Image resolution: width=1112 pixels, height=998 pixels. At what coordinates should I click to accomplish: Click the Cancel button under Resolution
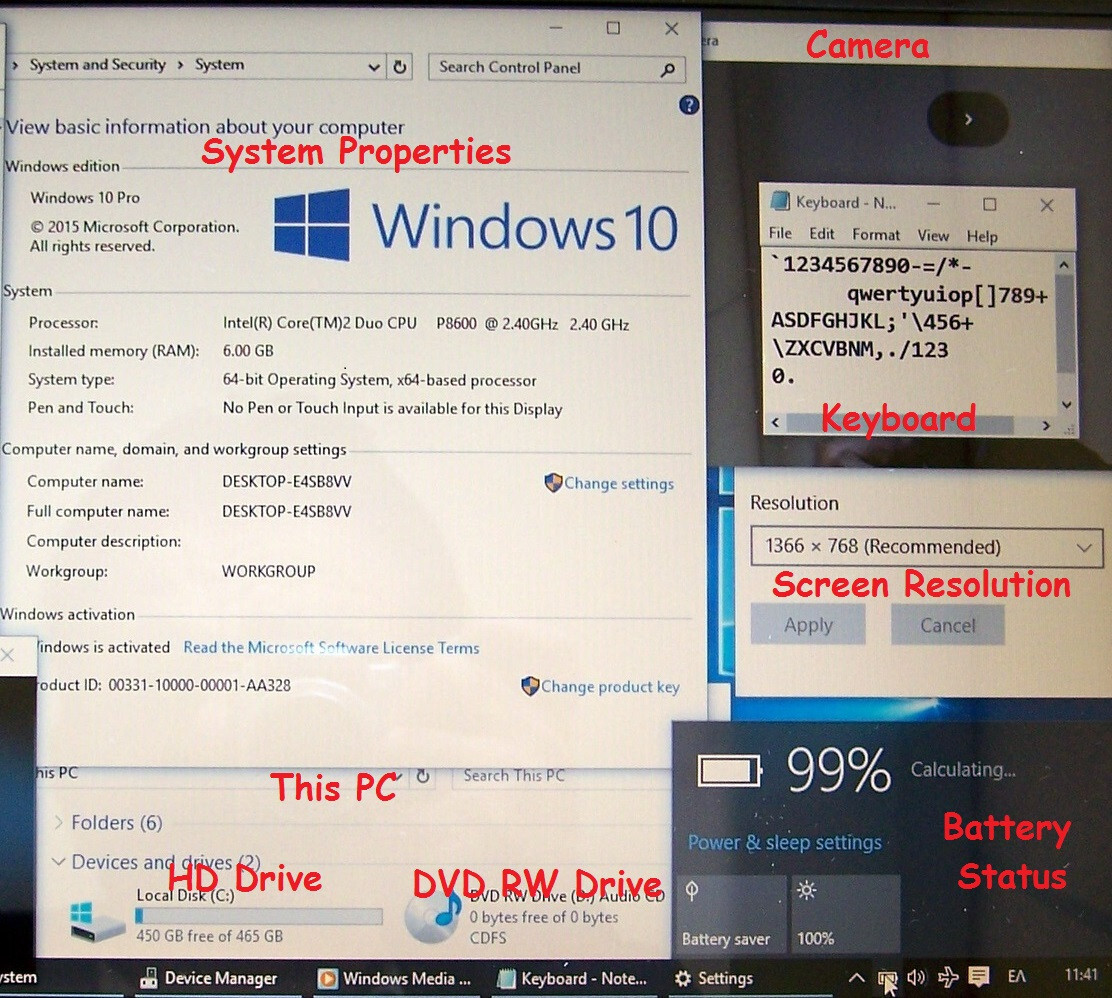947,626
